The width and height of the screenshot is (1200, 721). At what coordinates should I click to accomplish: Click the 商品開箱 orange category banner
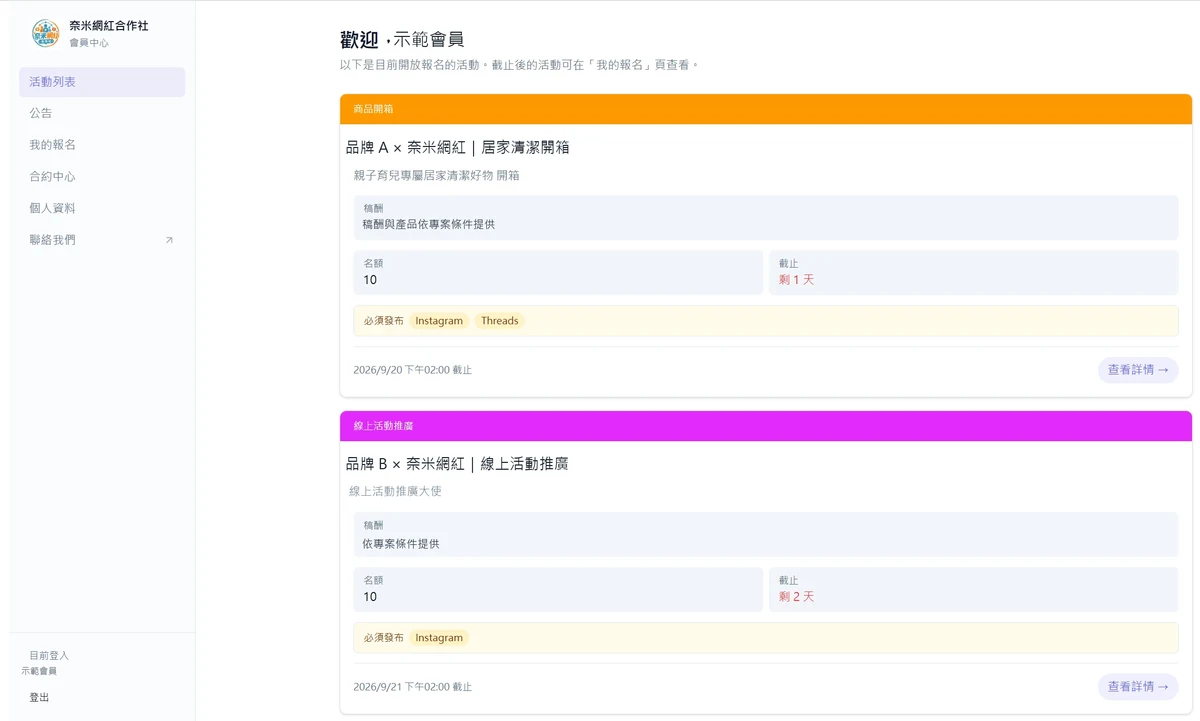coord(766,109)
